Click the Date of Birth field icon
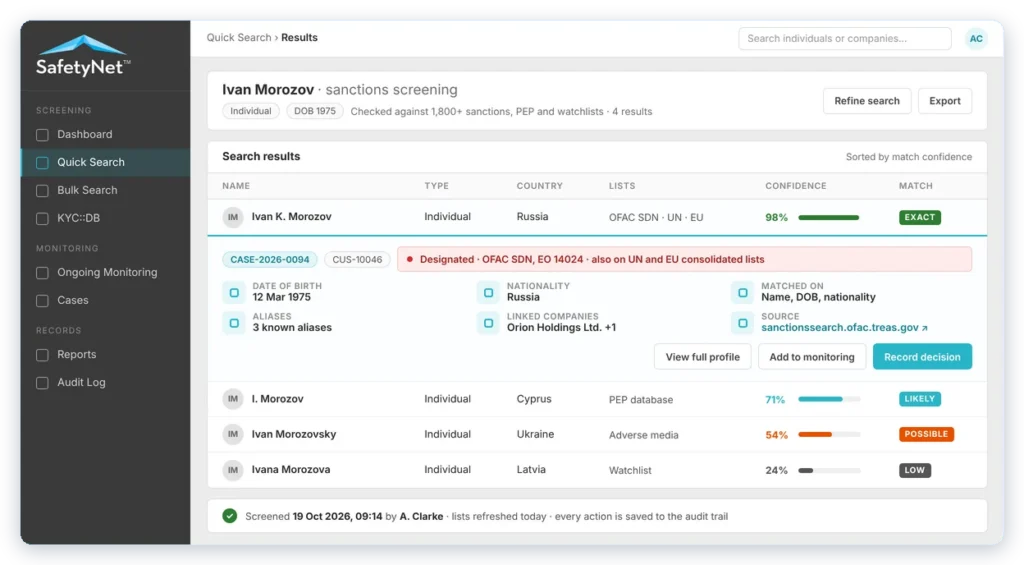 click(x=234, y=293)
